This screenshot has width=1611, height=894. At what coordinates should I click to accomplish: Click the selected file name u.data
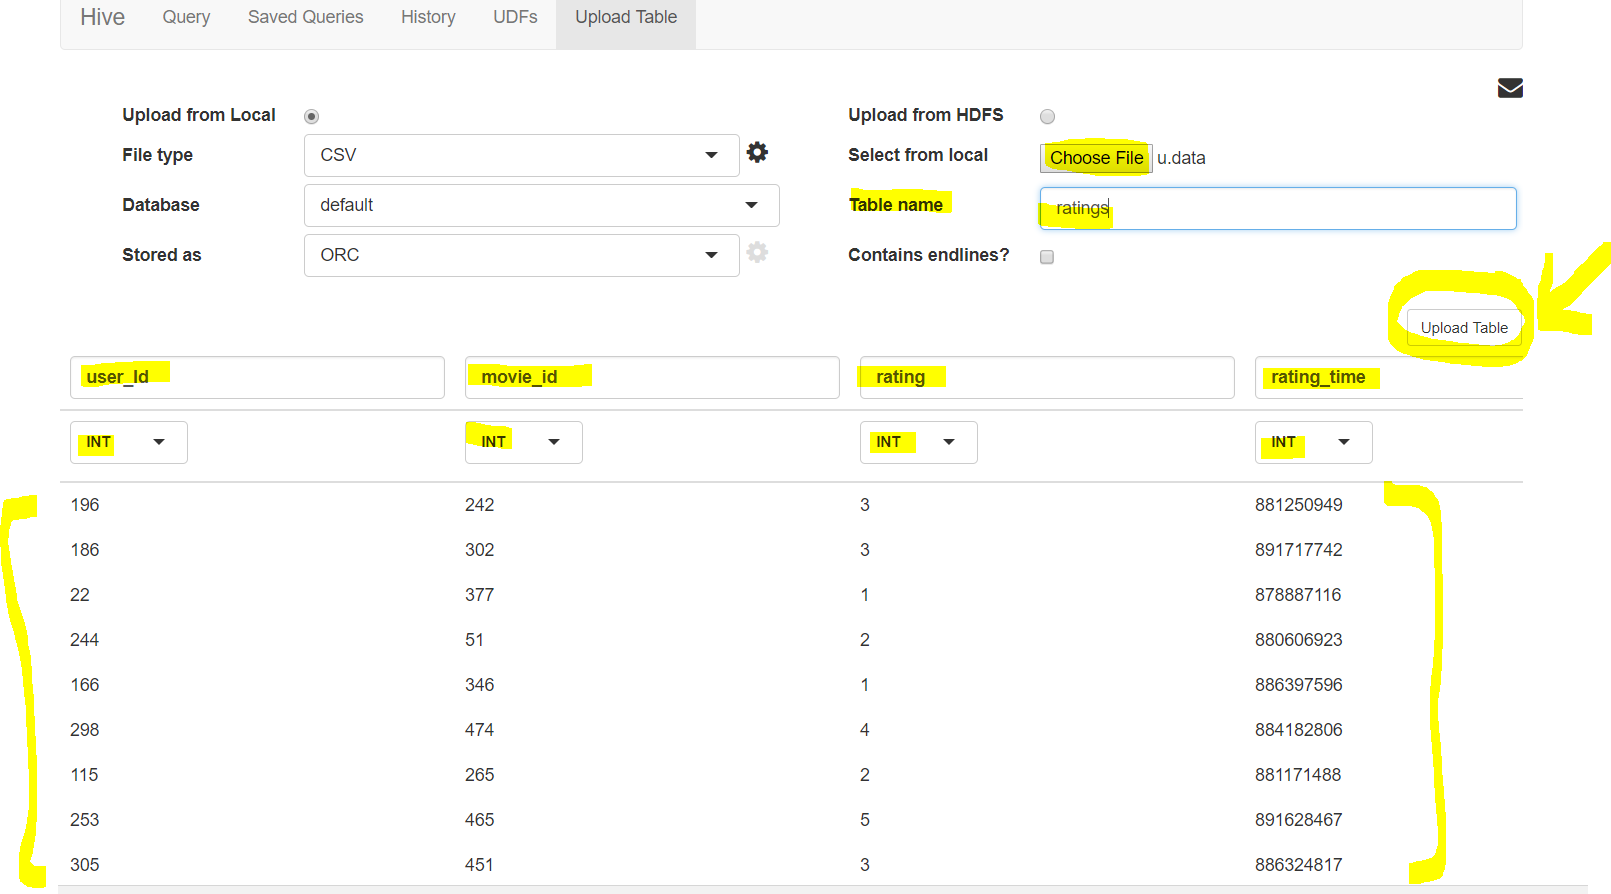click(x=1181, y=158)
